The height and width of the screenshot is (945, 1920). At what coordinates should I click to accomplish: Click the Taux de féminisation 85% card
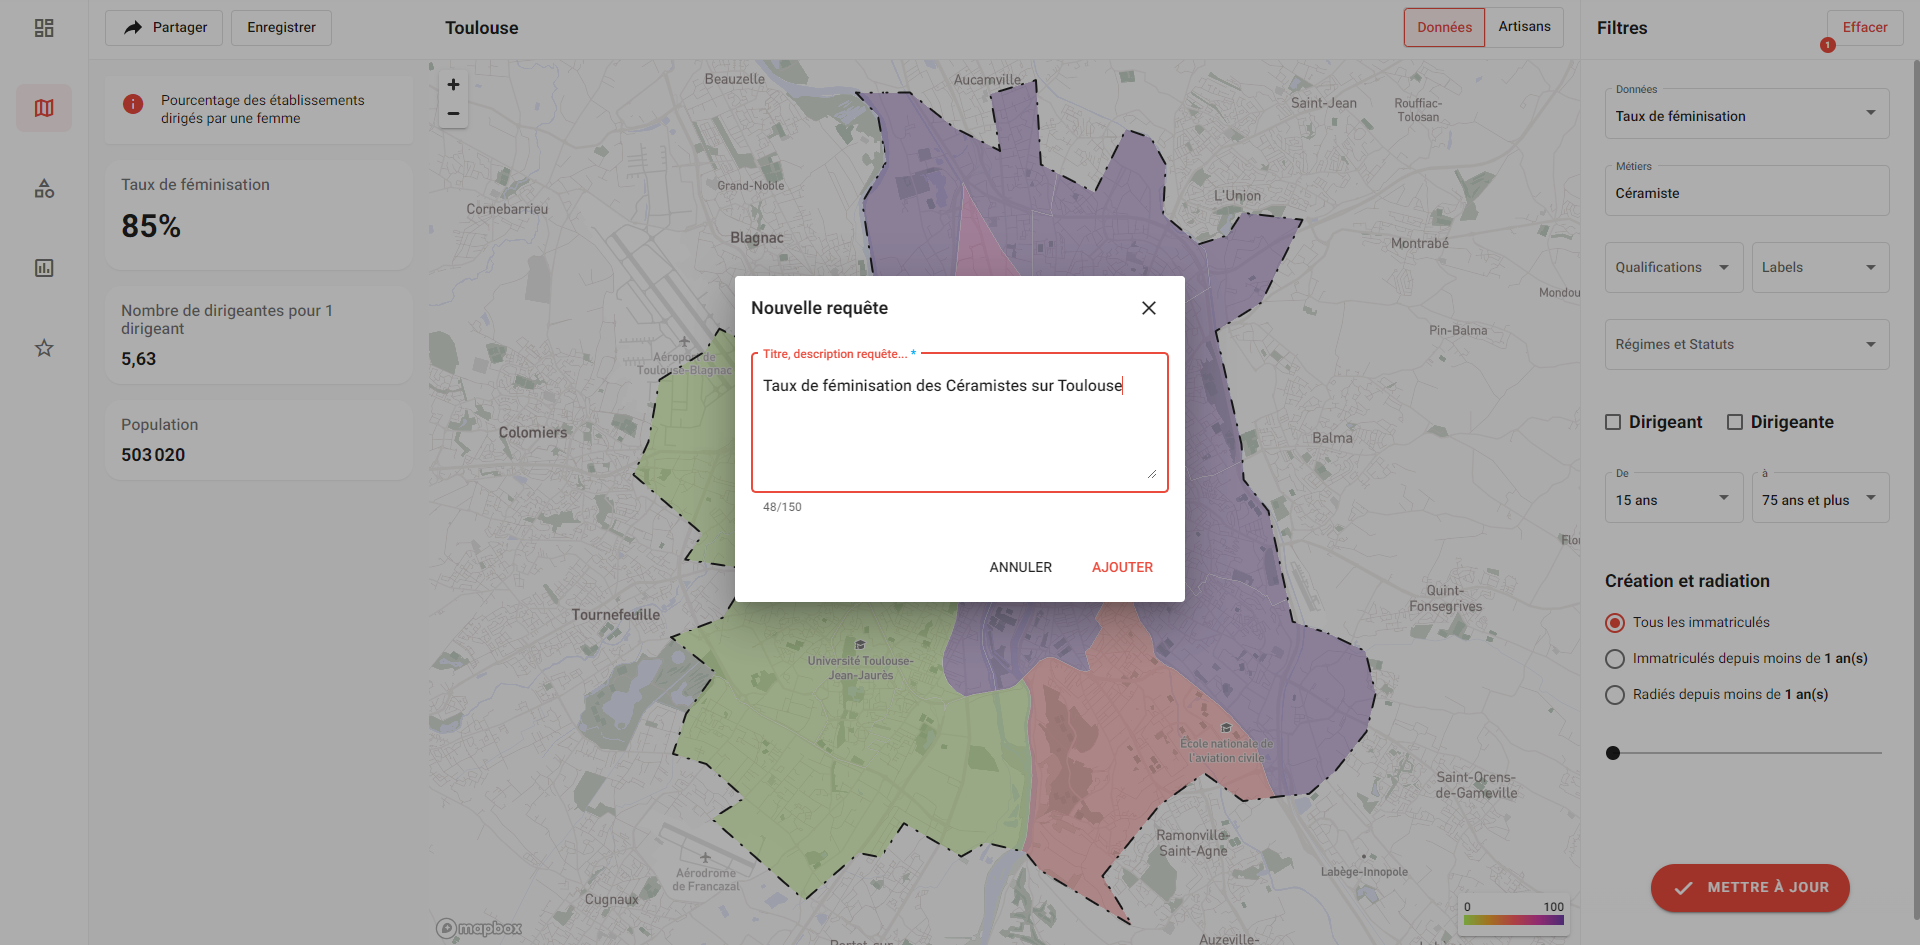tap(259, 214)
